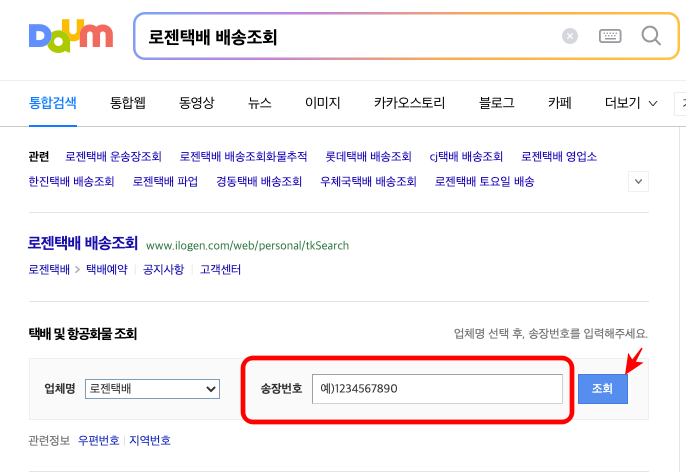Clear the search box with the X icon
The width and height of the screenshot is (686, 472).
pyautogui.click(x=570, y=36)
